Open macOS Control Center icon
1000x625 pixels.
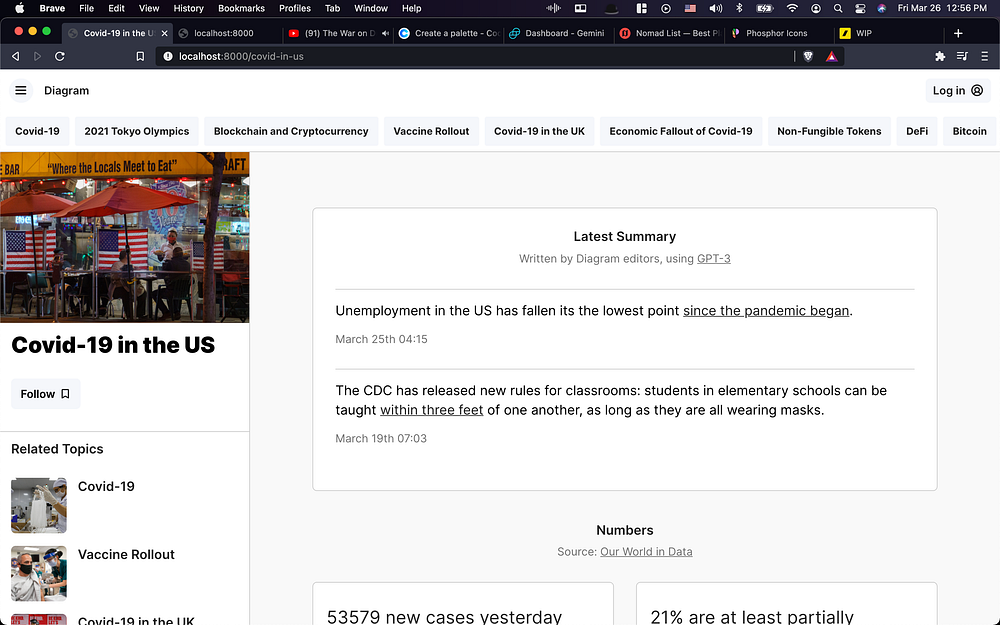(860, 8)
